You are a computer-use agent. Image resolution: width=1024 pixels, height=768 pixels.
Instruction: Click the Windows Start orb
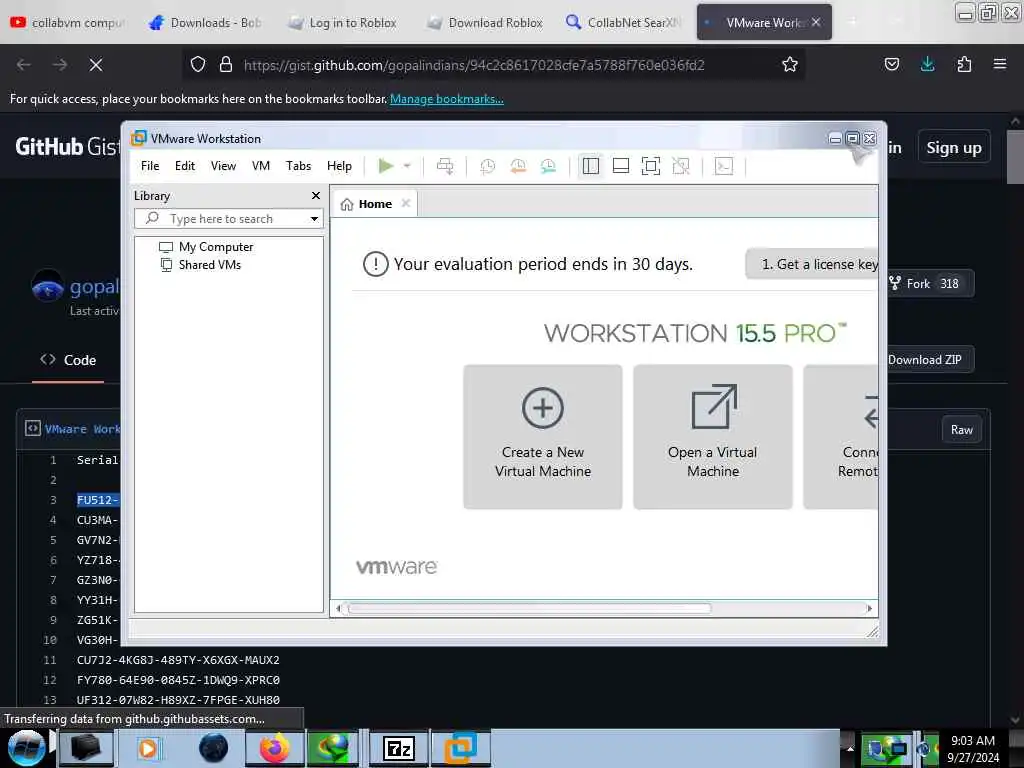[x=25, y=748]
